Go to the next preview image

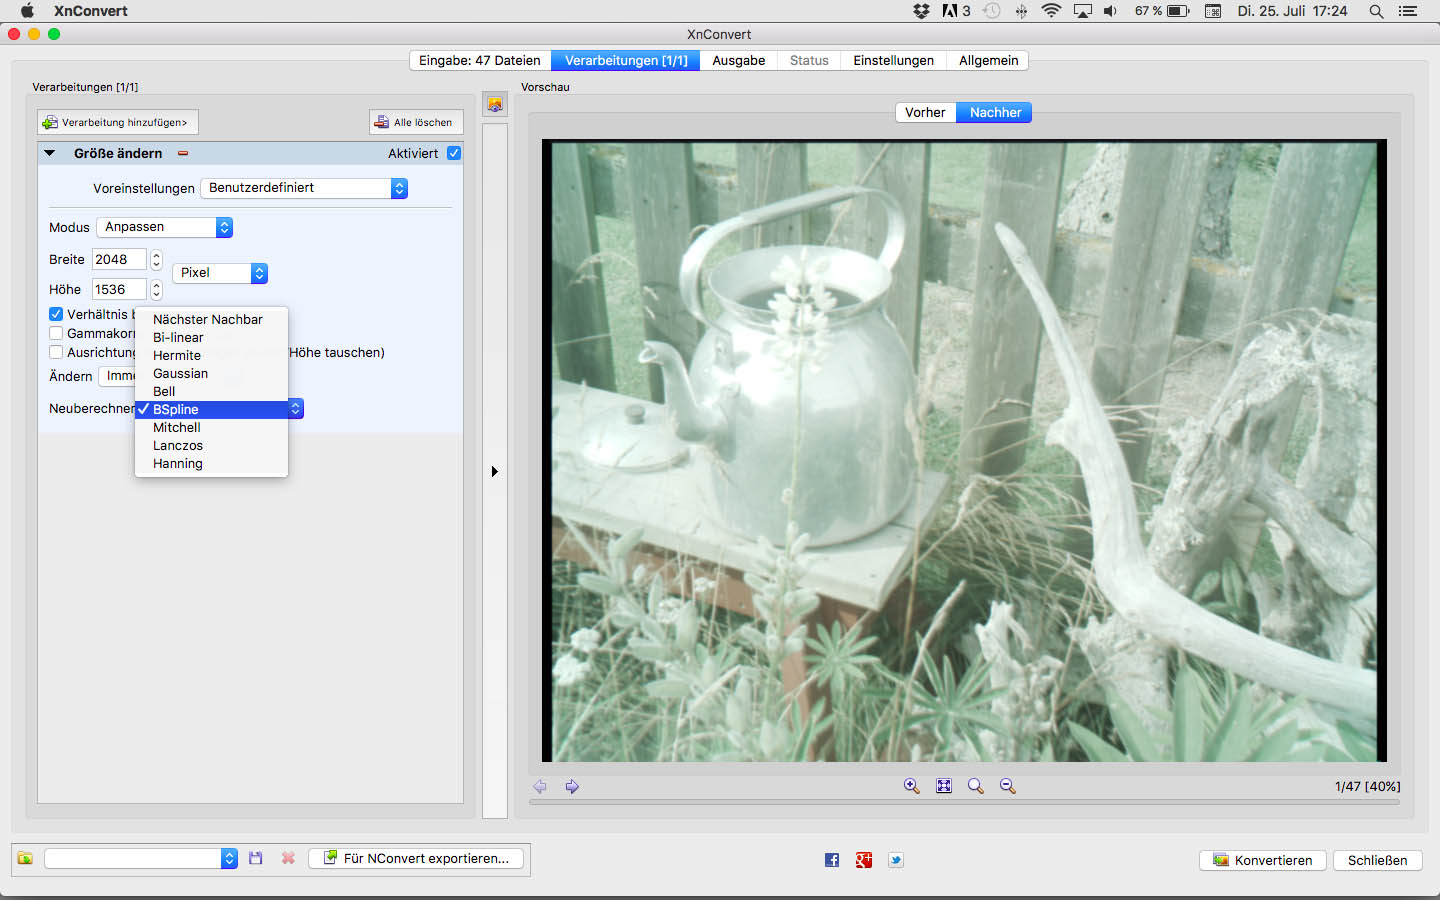click(572, 786)
